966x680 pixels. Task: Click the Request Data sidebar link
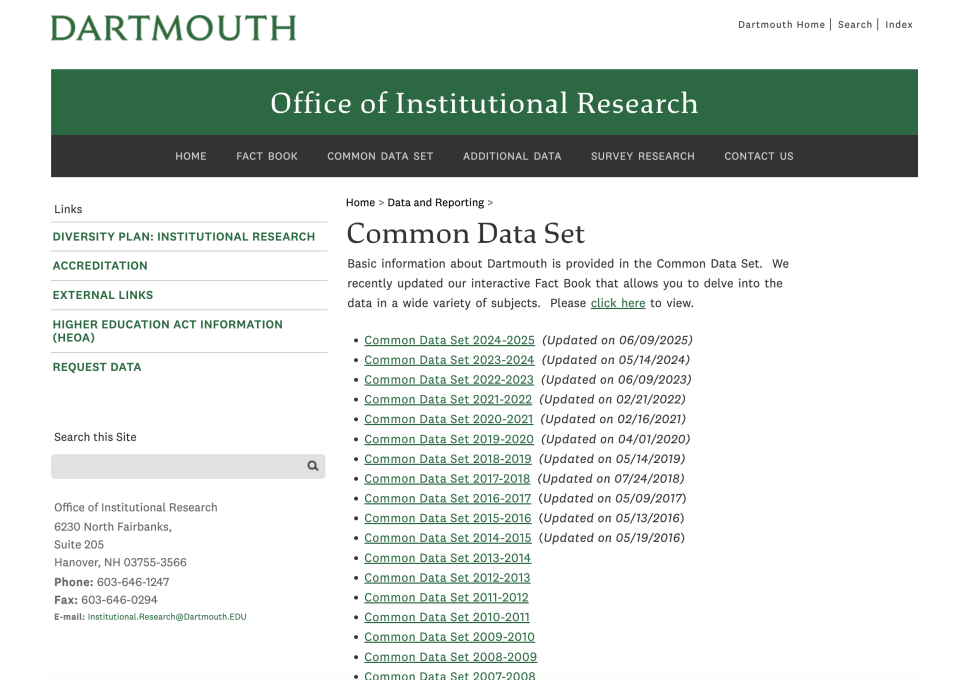[x=97, y=367]
